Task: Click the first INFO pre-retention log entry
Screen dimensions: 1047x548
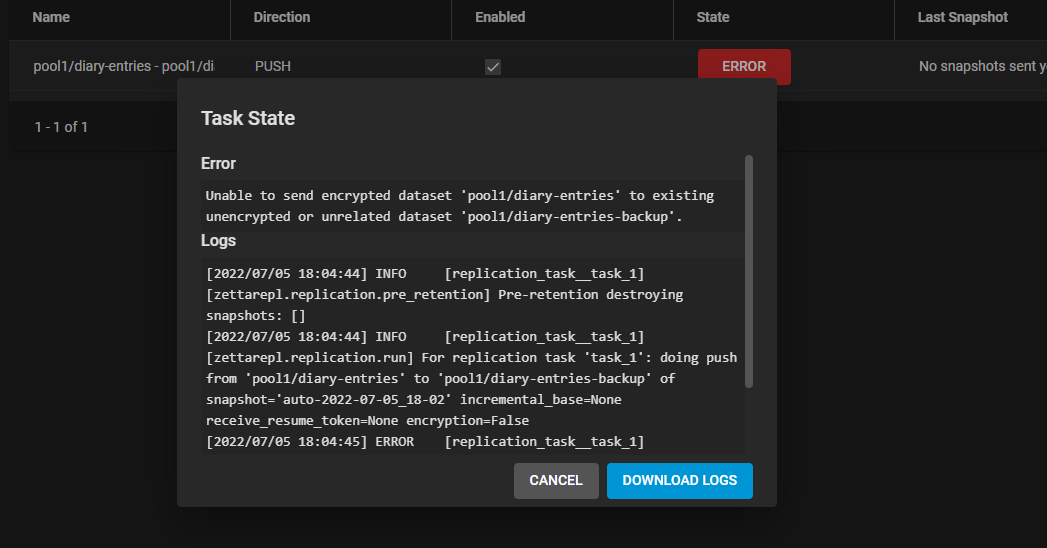Action: pos(443,294)
